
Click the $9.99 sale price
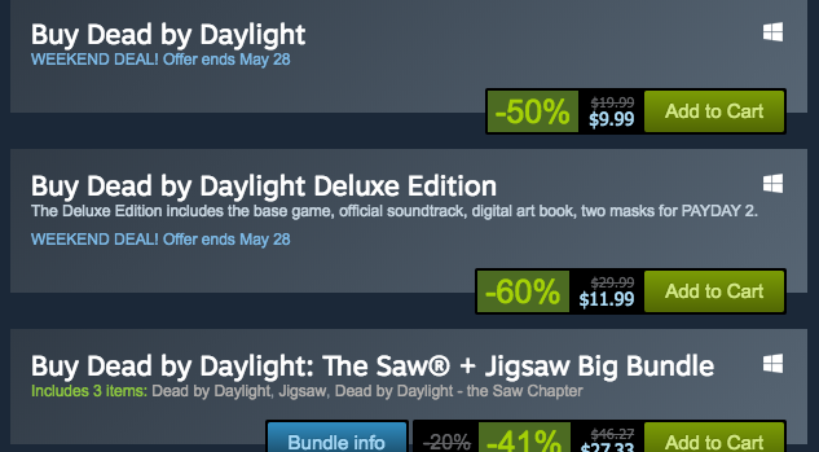(x=611, y=119)
